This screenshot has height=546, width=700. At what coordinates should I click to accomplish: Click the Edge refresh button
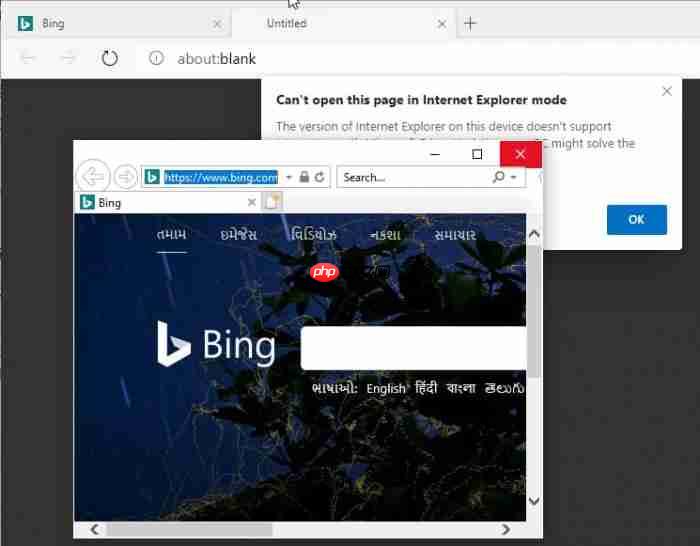tap(109, 58)
